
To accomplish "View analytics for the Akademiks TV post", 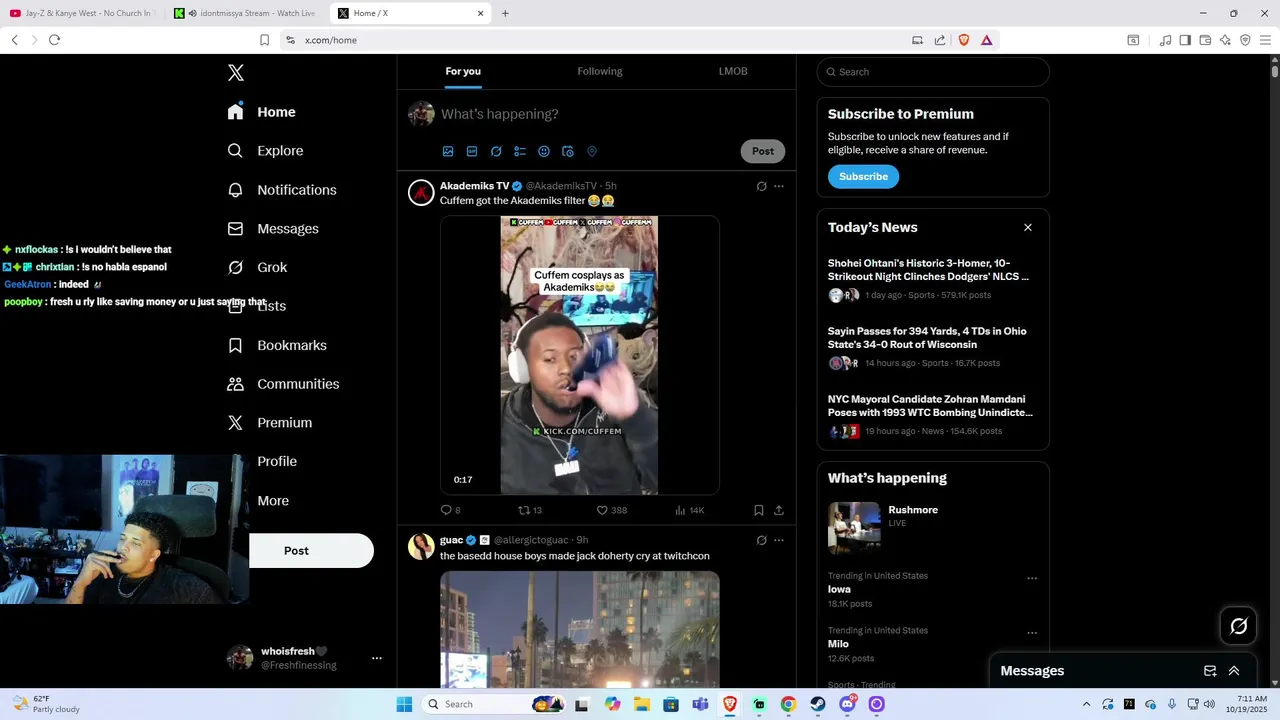I will [x=689, y=510].
